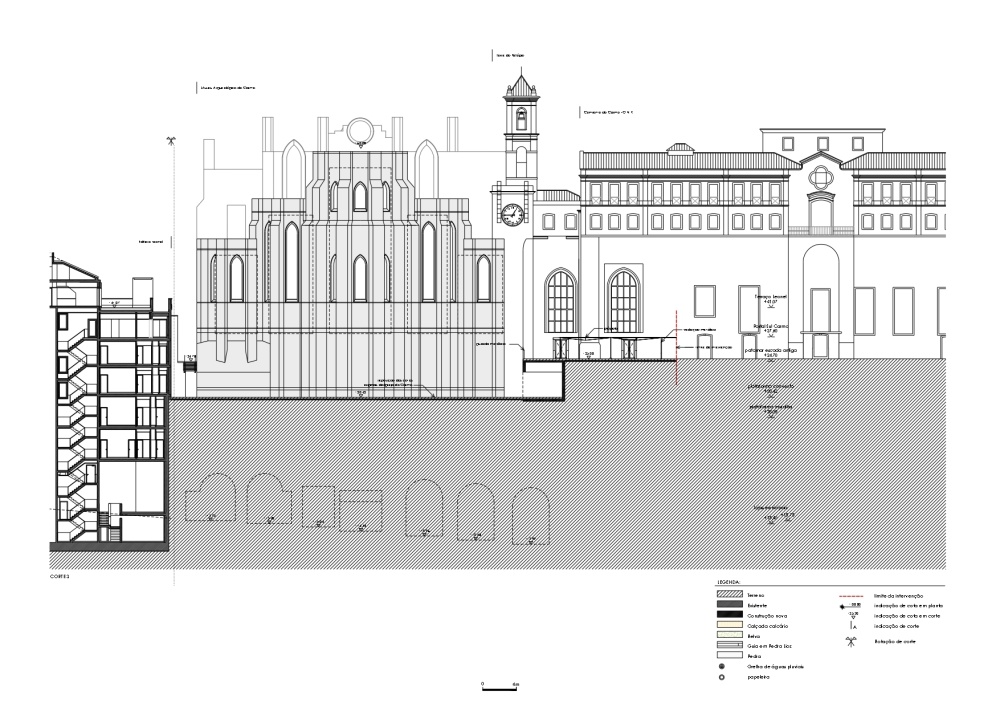The height and width of the screenshot is (707, 1000).
Task: Click the 'CORTE' drawing title label
Action: [60, 577]
